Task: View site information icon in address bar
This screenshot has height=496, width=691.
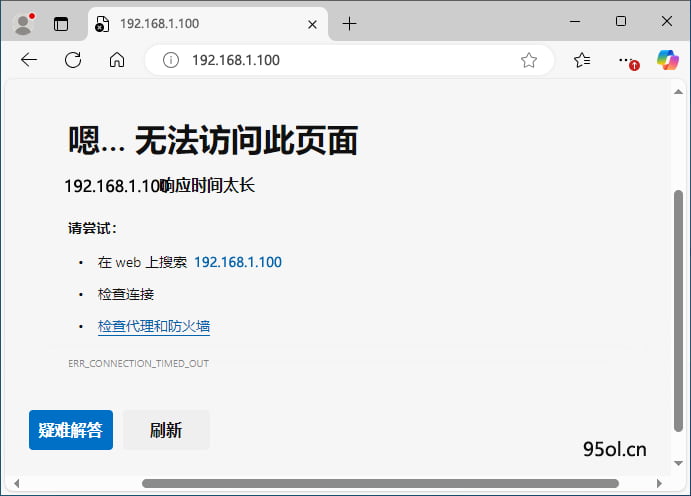Action: tap(171, 60)
